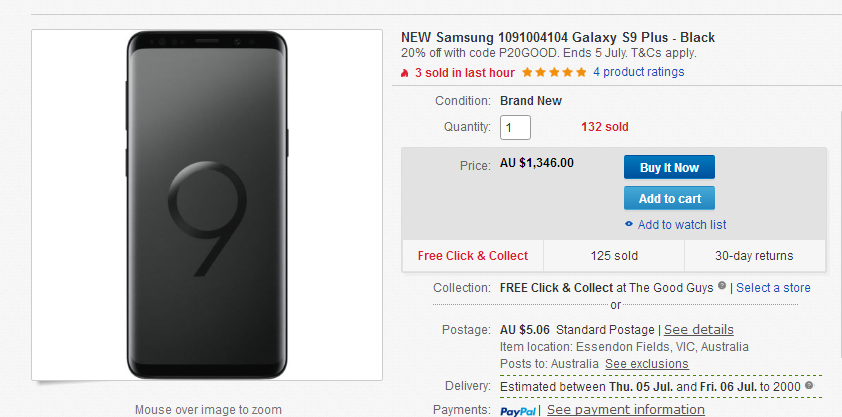Add this item to watch list
842x417 pixels.
point(681,225)
